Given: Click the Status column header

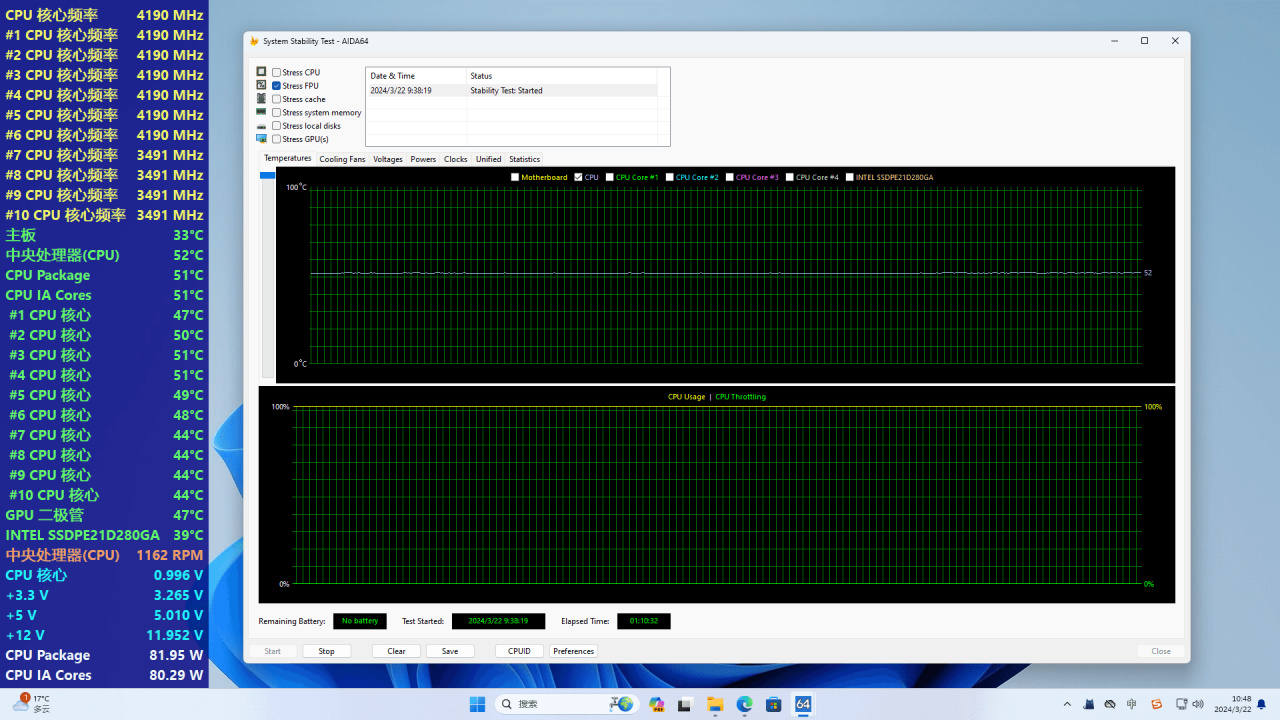Looking at the screenshot, I should [562, 76].
